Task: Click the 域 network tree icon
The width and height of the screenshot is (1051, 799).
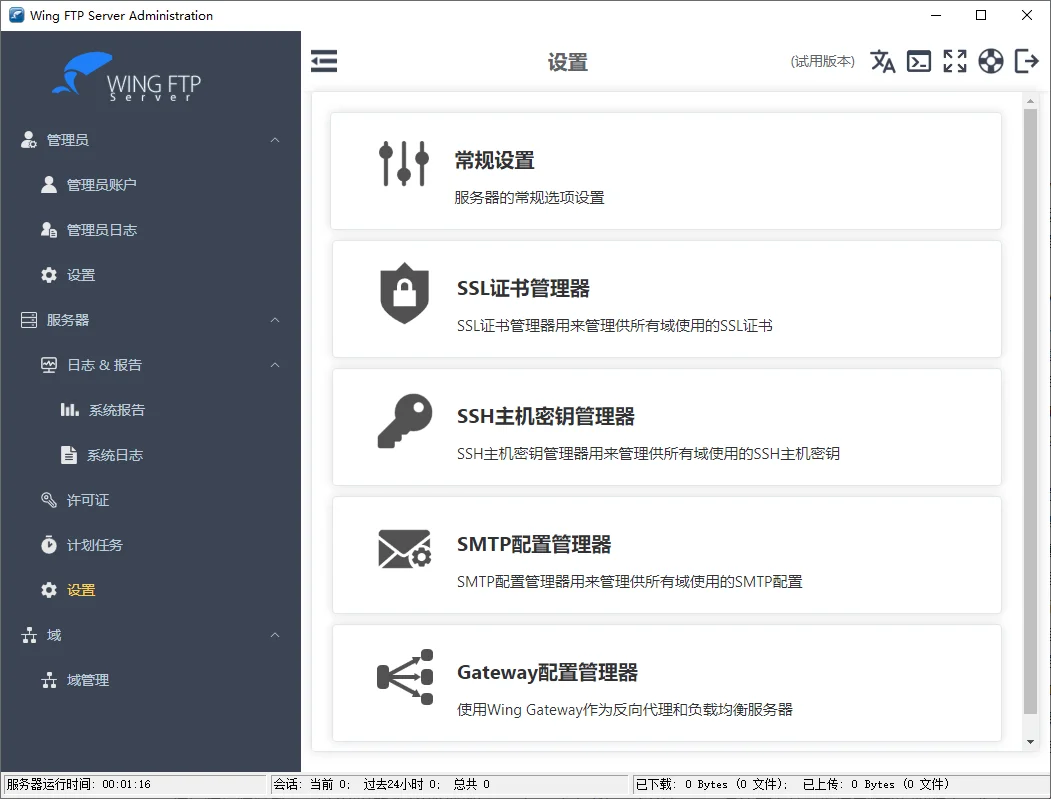Action: click(29, 635)
